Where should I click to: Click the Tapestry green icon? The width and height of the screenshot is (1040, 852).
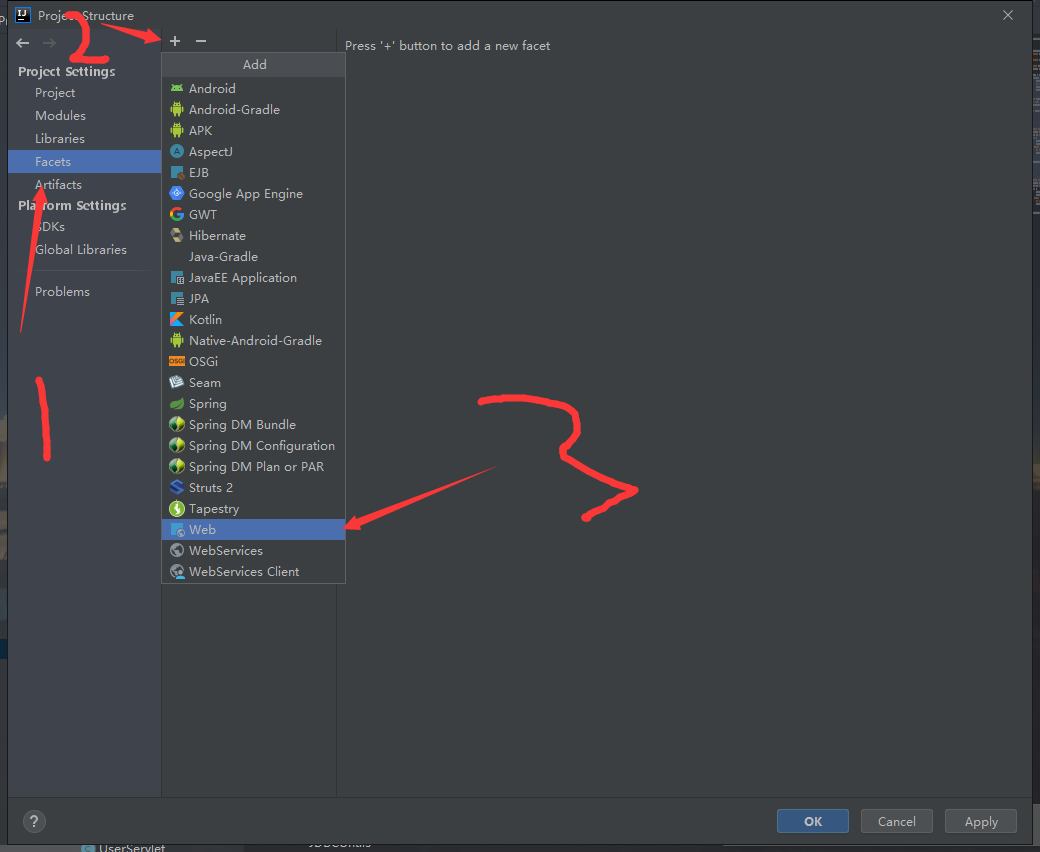pyautogui.click(x=176, y=509)
